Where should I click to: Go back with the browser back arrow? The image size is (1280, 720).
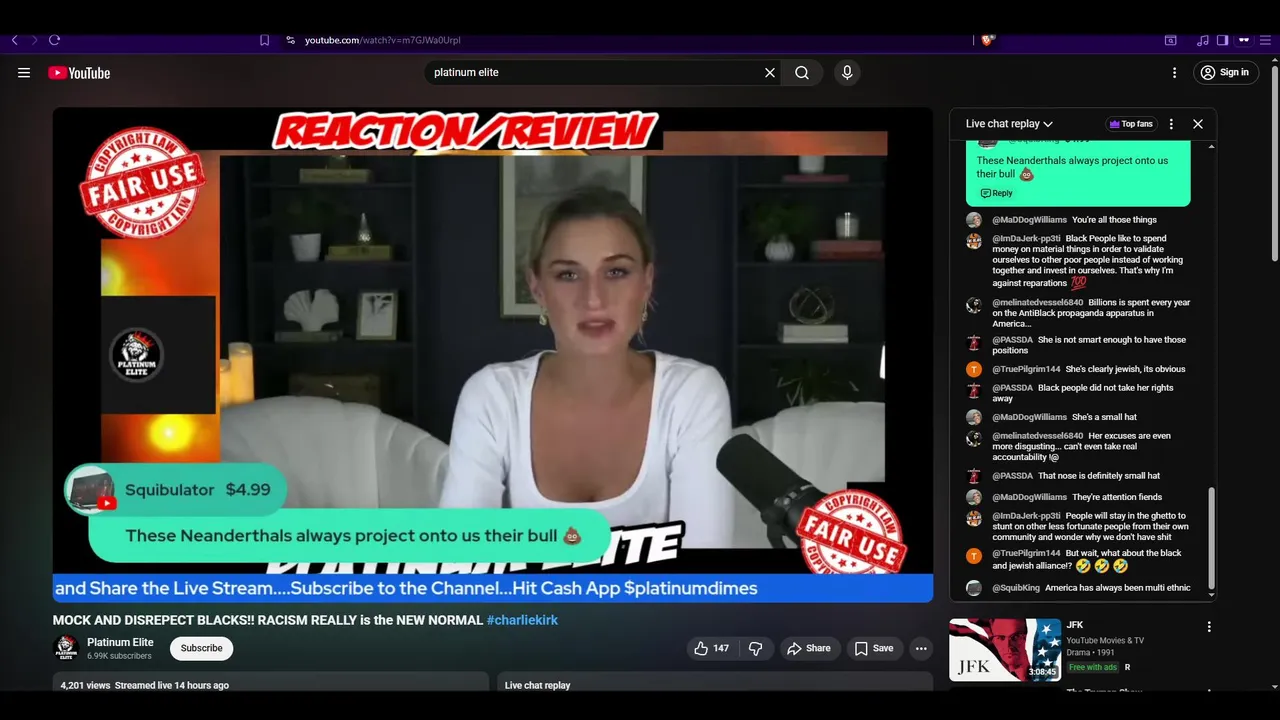(x=15, y=40)
